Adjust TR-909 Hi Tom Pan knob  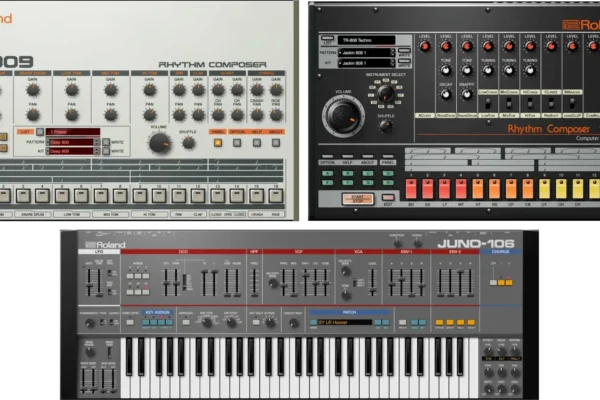pos(149,114)
